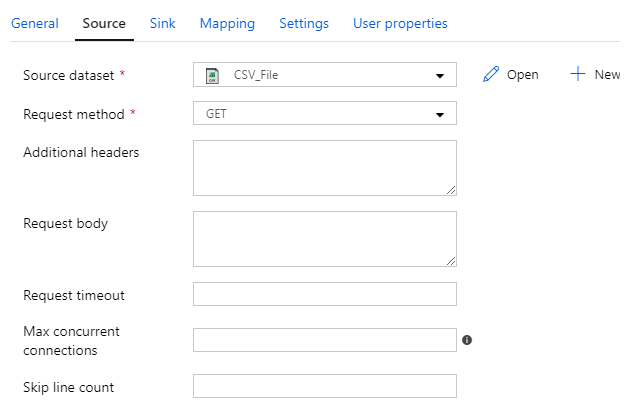This screenshot has width=630, height=410.
Task: Click the Request timeout input field
Action: pos(324,294)
